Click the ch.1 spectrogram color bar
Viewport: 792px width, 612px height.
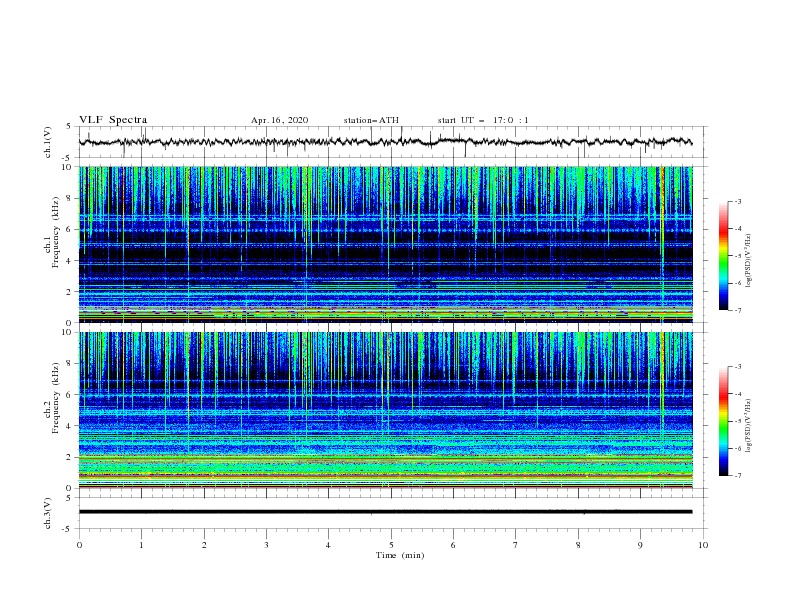pyautogui.click(x=723, y=256)
